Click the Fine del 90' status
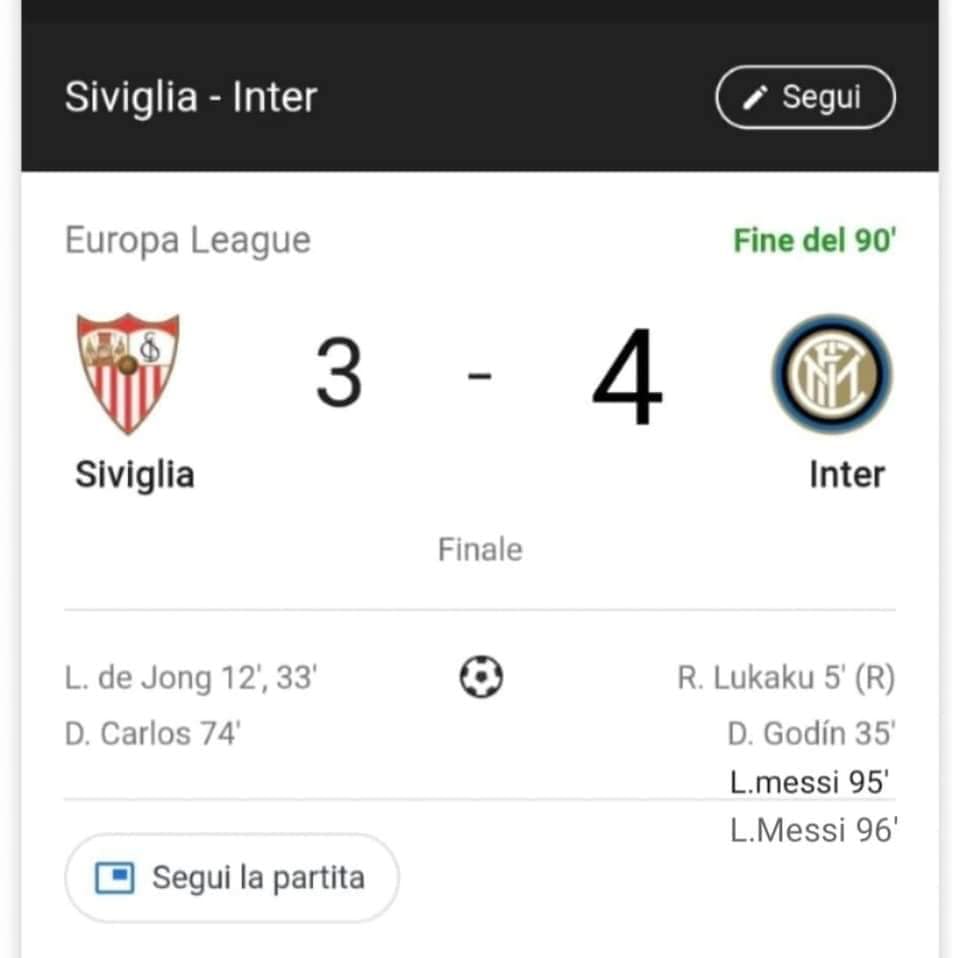 813,241
